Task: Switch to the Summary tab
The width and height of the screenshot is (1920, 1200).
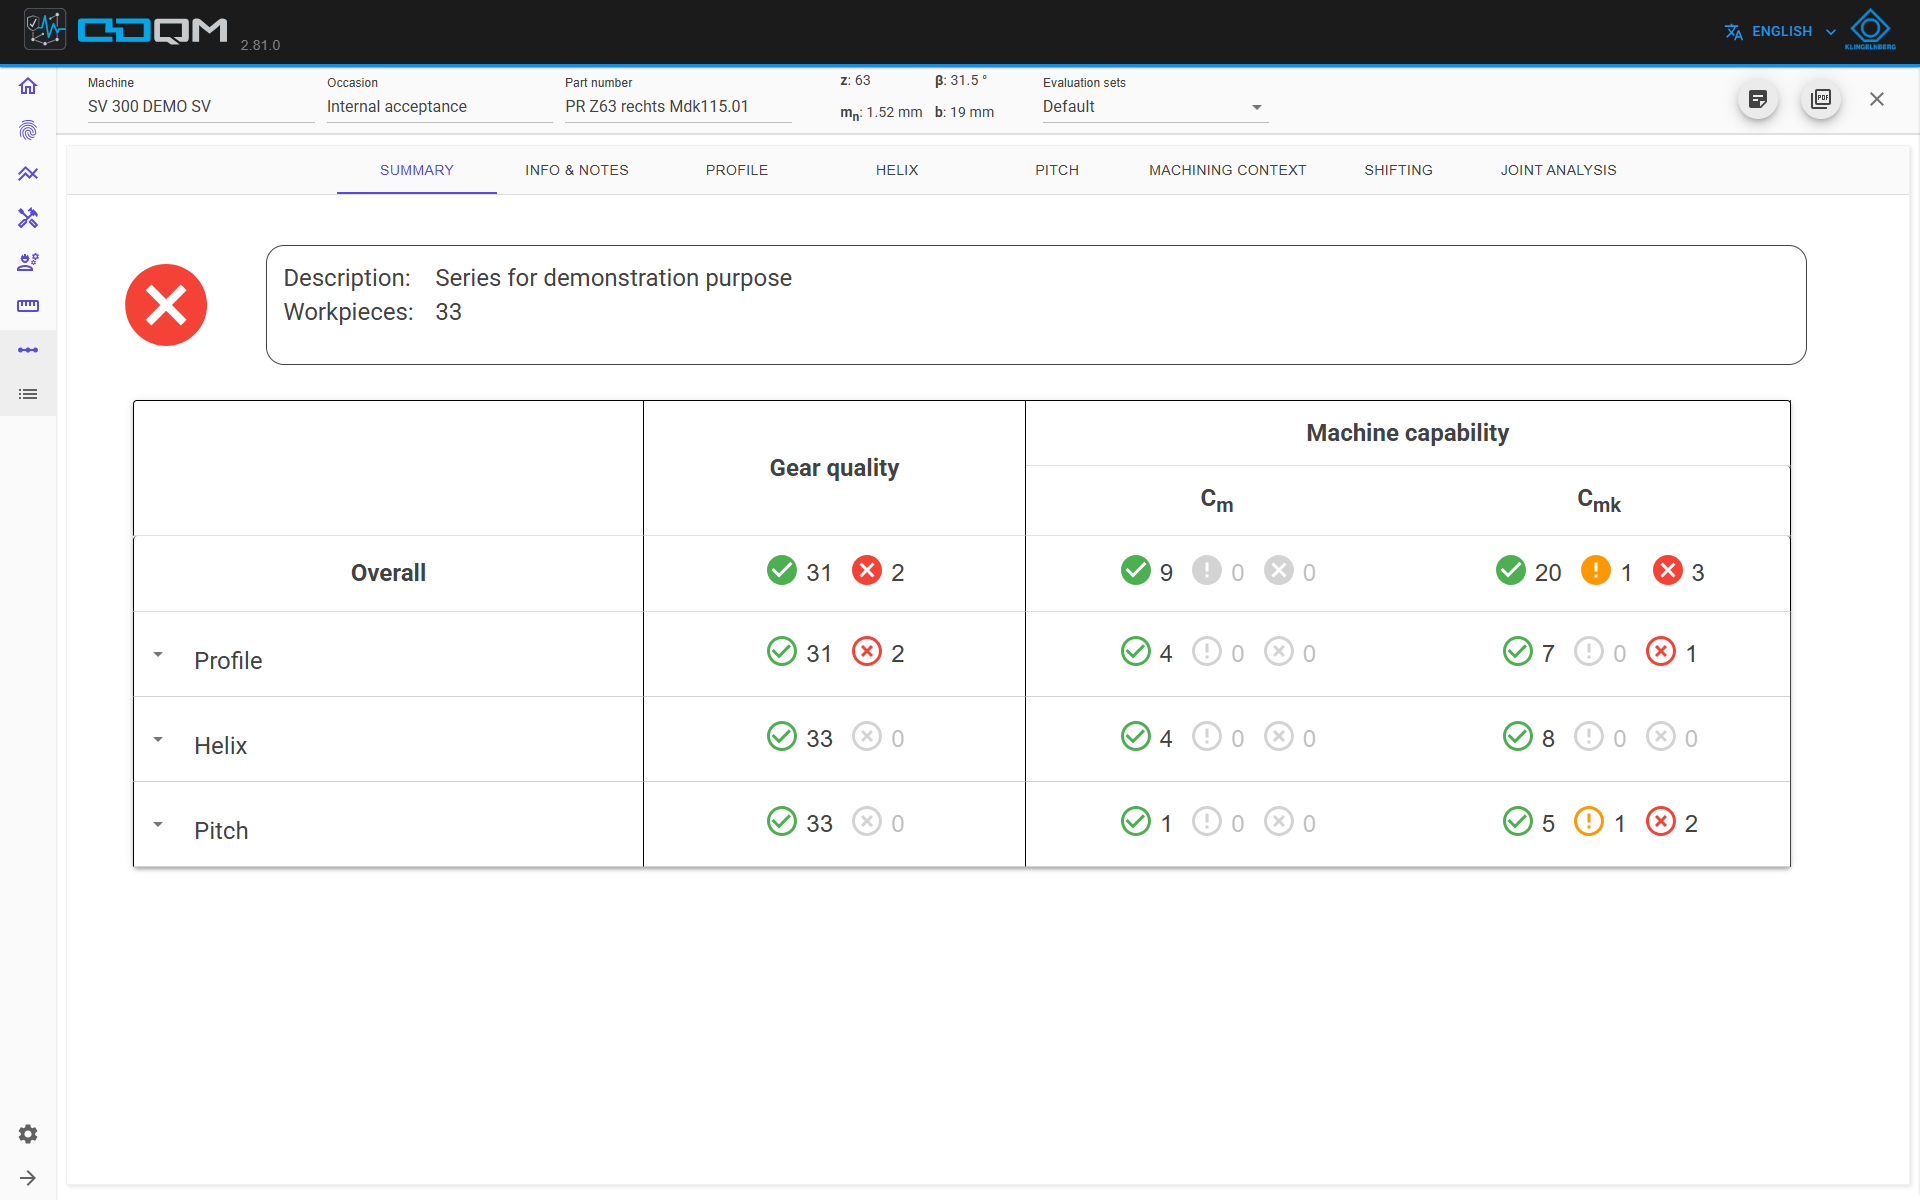Action: point(417,170)
